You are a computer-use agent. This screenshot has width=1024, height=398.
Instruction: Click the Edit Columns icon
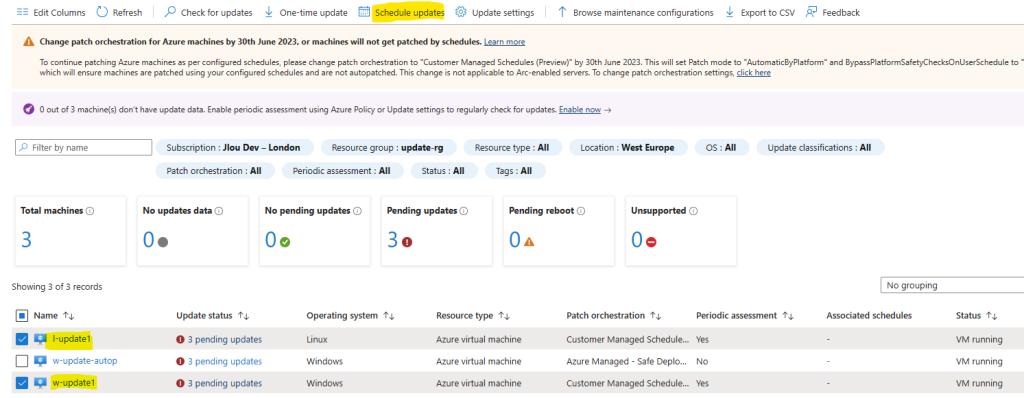[x=22, y=12]
